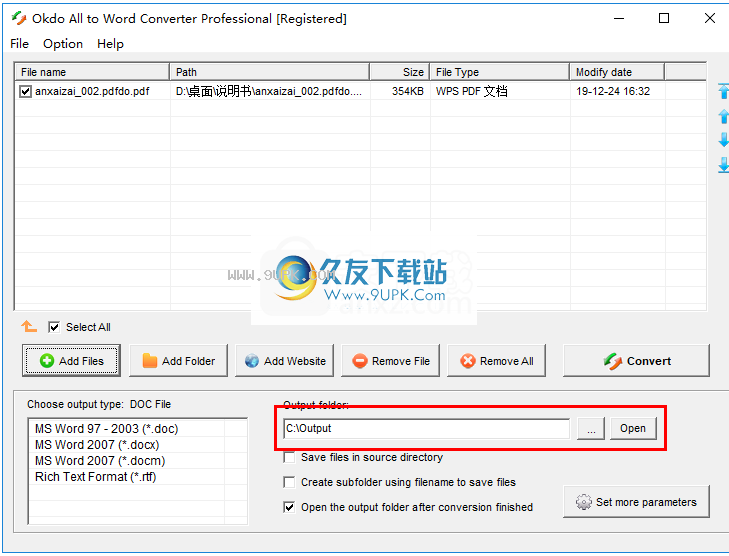Click the Add Folder button
The image size is (729, 556).
(179, 361)
